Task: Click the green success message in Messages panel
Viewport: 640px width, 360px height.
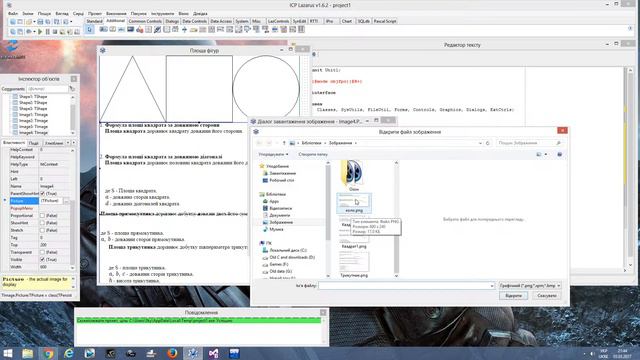Action: point(199,321)
